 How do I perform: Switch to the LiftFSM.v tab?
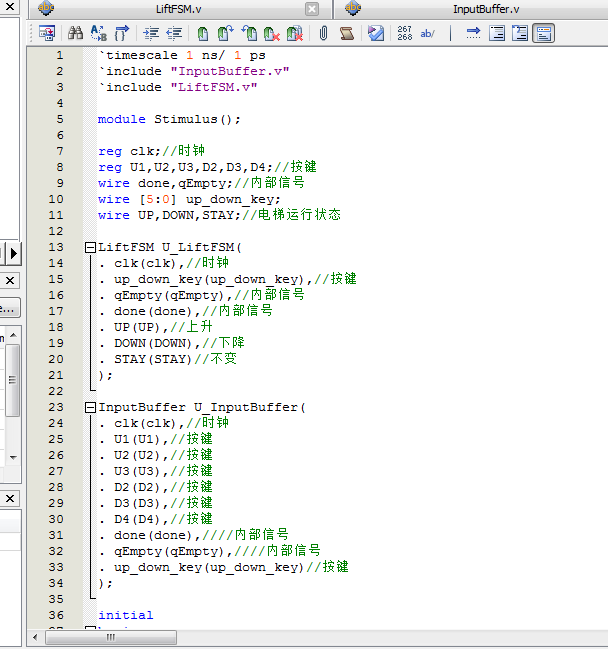click(x=178, y=9)
